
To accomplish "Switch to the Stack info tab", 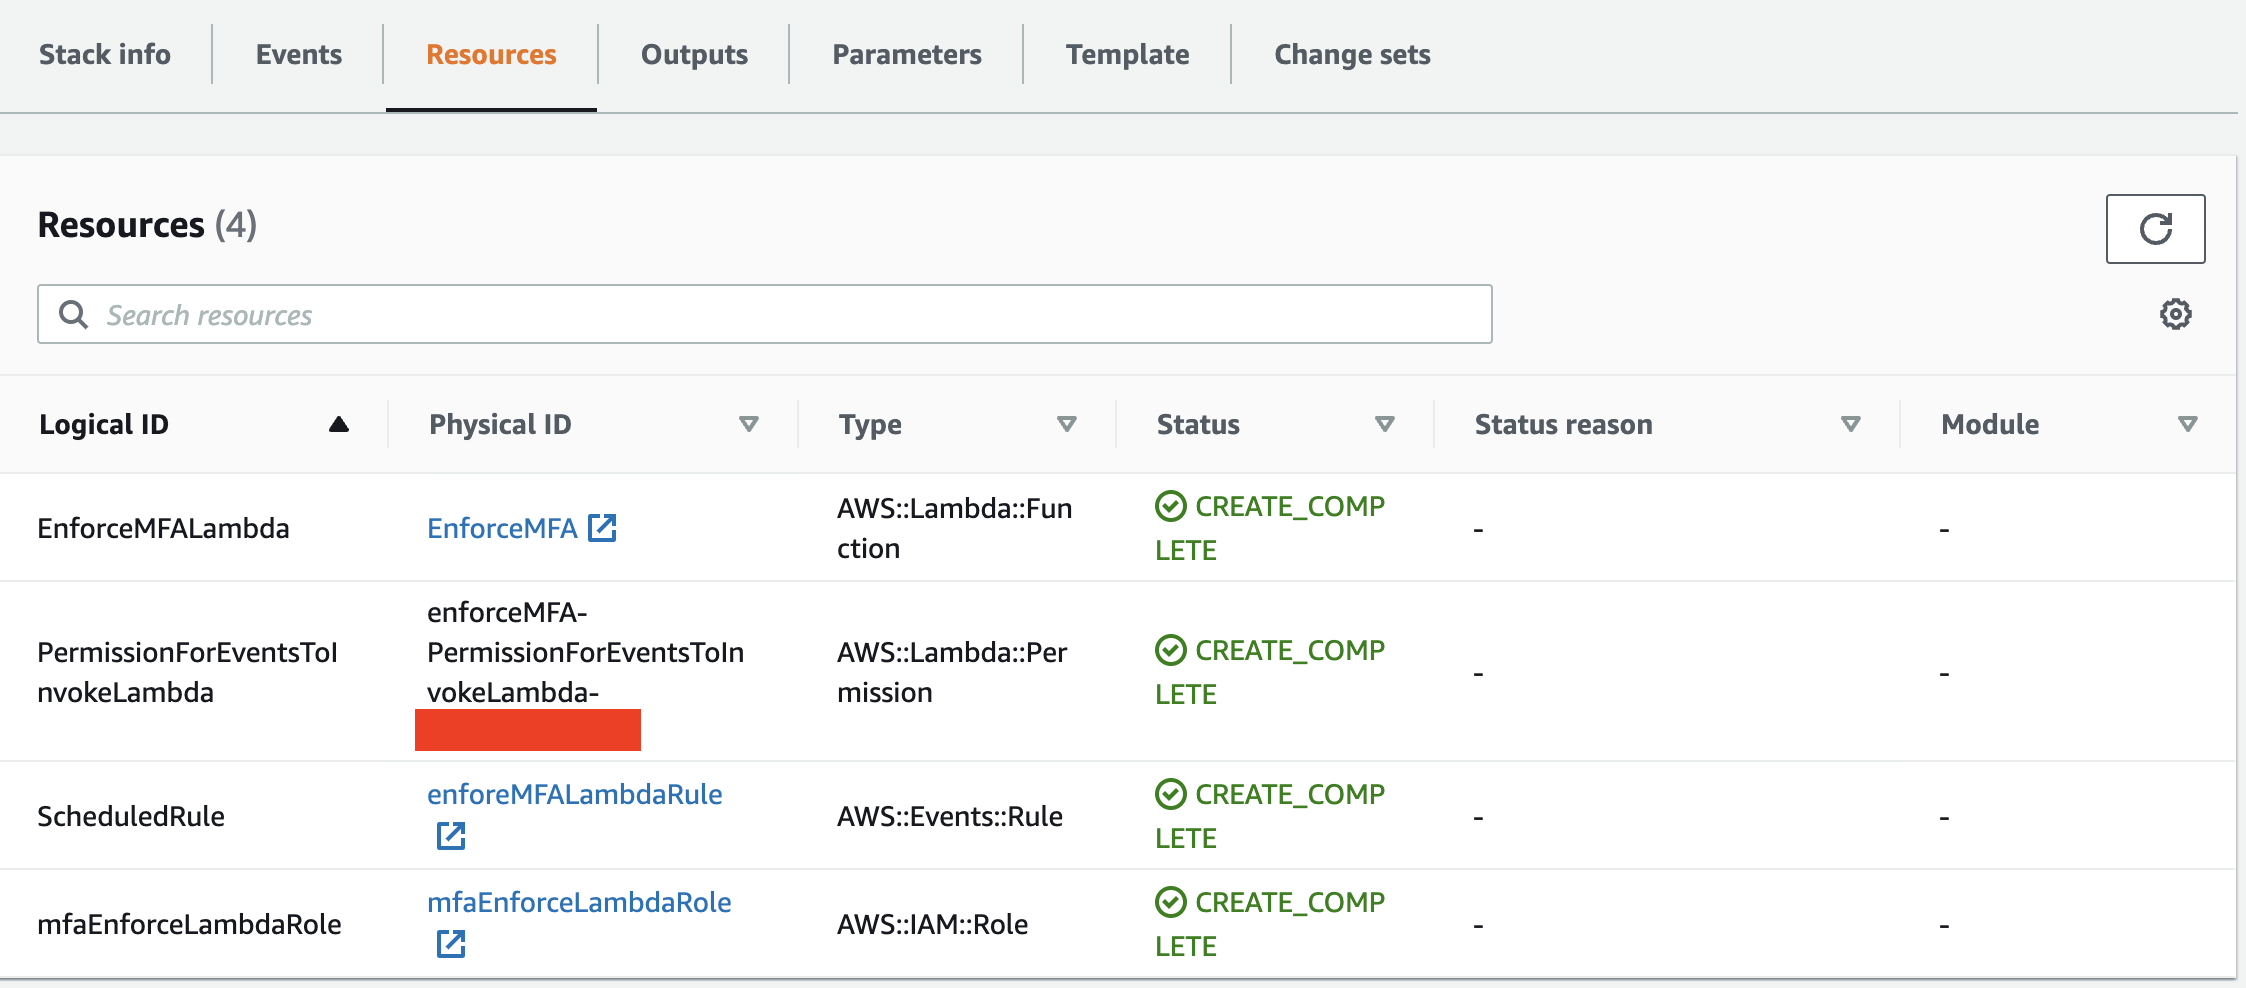I will (x=105, y=55).
